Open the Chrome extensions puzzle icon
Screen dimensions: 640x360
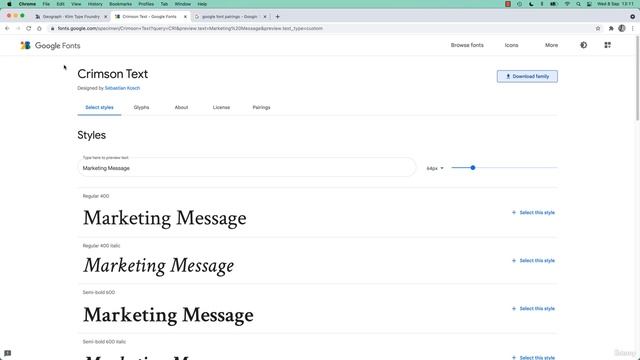[x=611, y=28]
